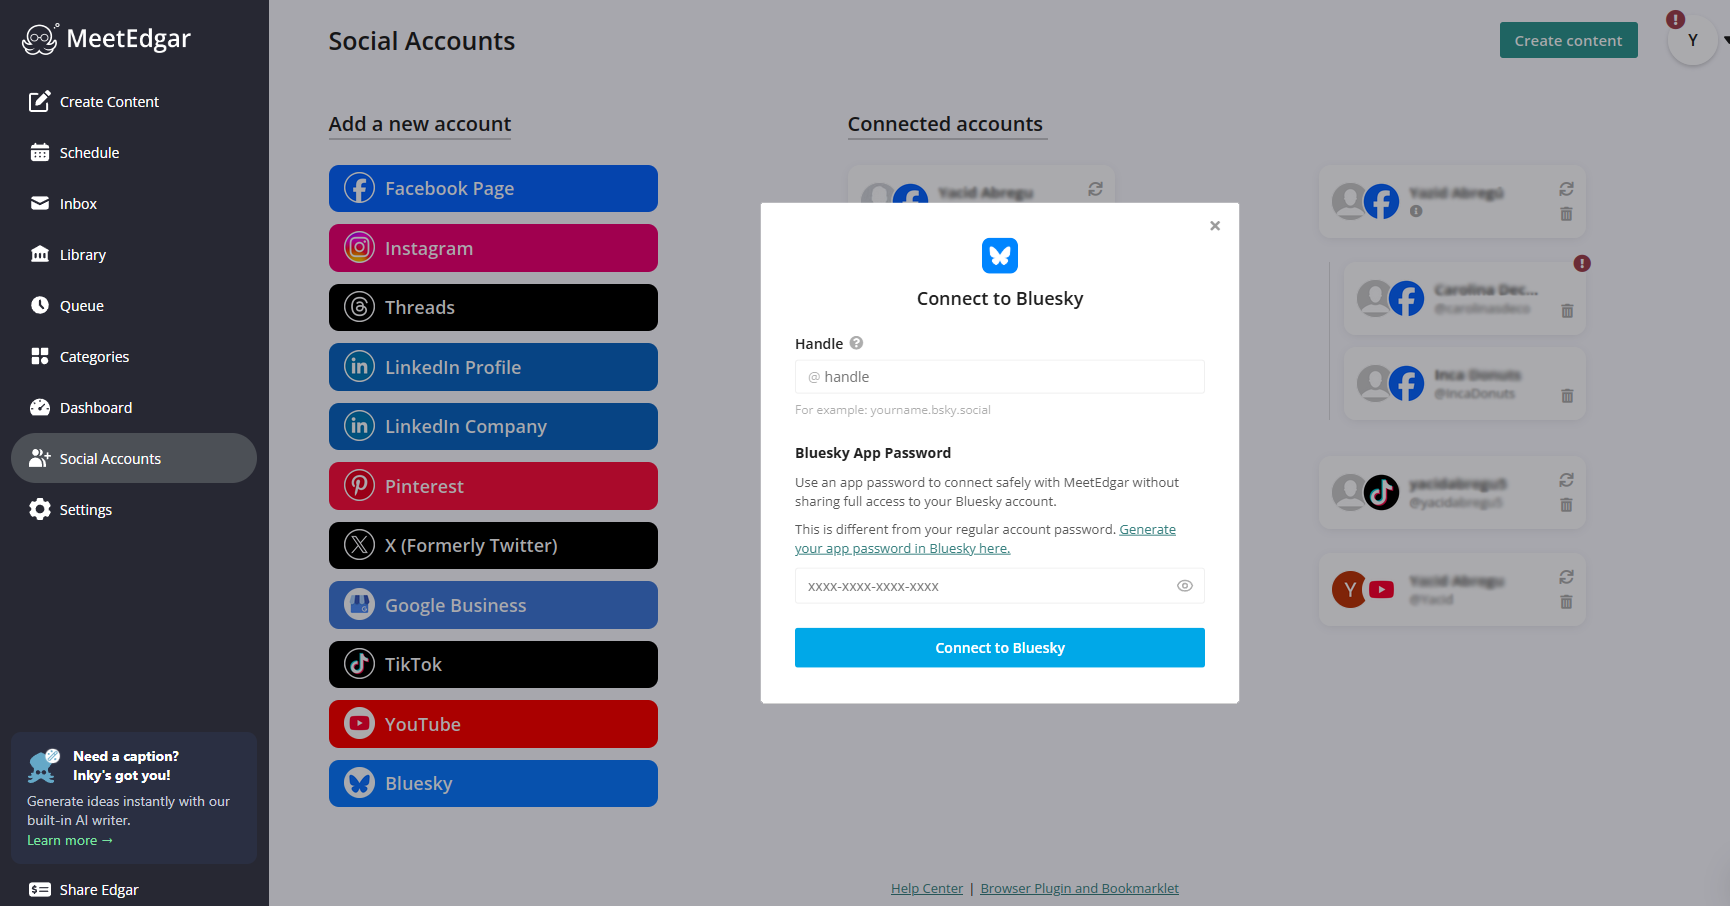Click the Carolina Facebook page error badge
This screenshot has width=1730, height=906.
coord(1582,263)
